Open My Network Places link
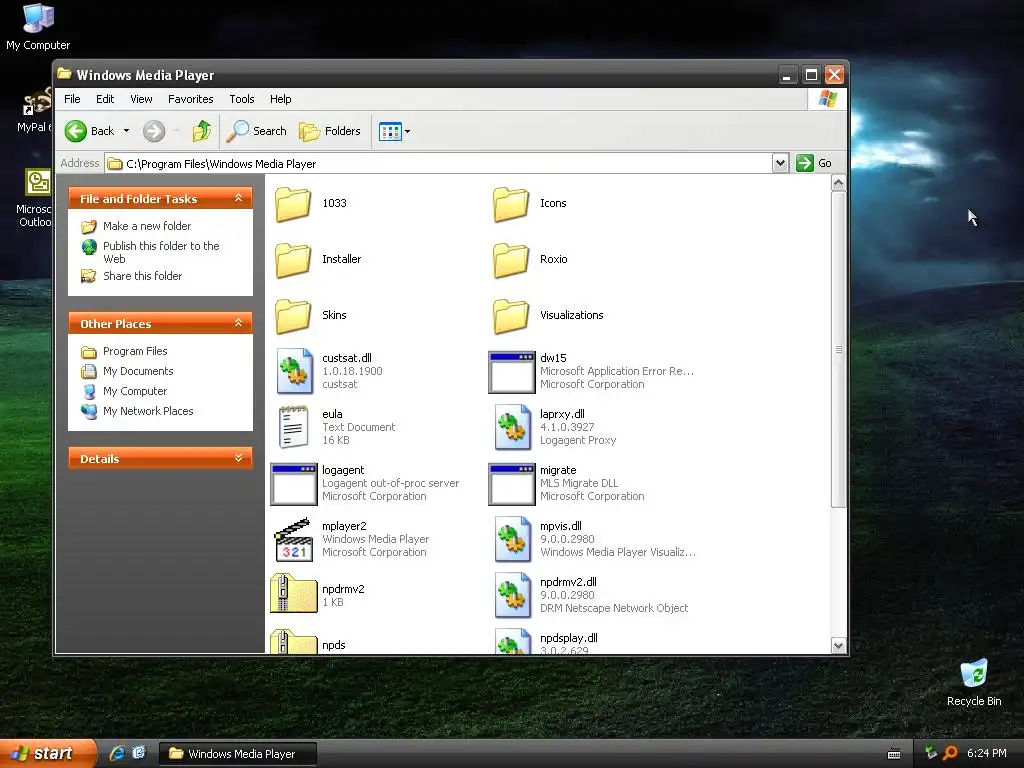Image resolution: width=1024 pixels, height=768 pixels. tap(148, 411)
